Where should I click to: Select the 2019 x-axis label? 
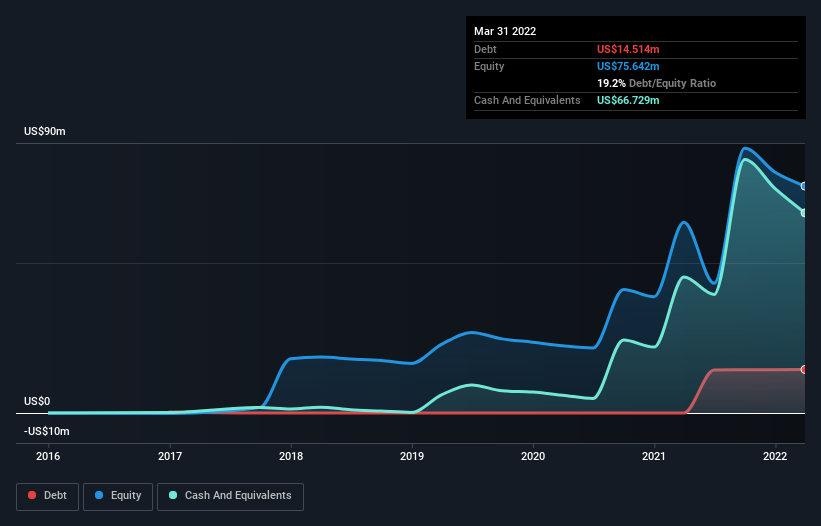click(412, 456)
